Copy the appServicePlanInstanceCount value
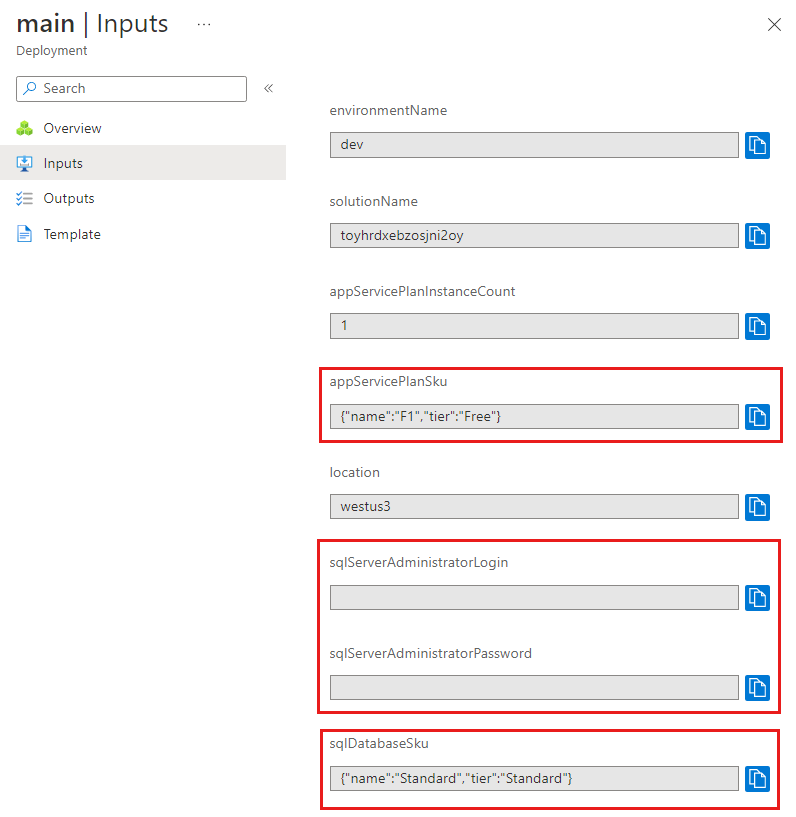796x817 pixels. tap(757, 326)
